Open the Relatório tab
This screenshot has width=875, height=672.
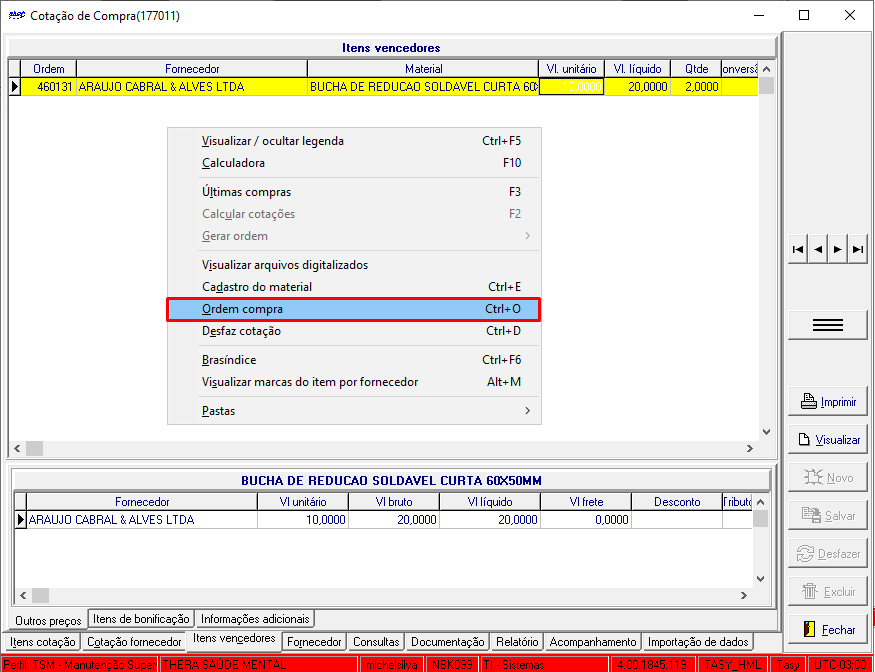(517, 642)
